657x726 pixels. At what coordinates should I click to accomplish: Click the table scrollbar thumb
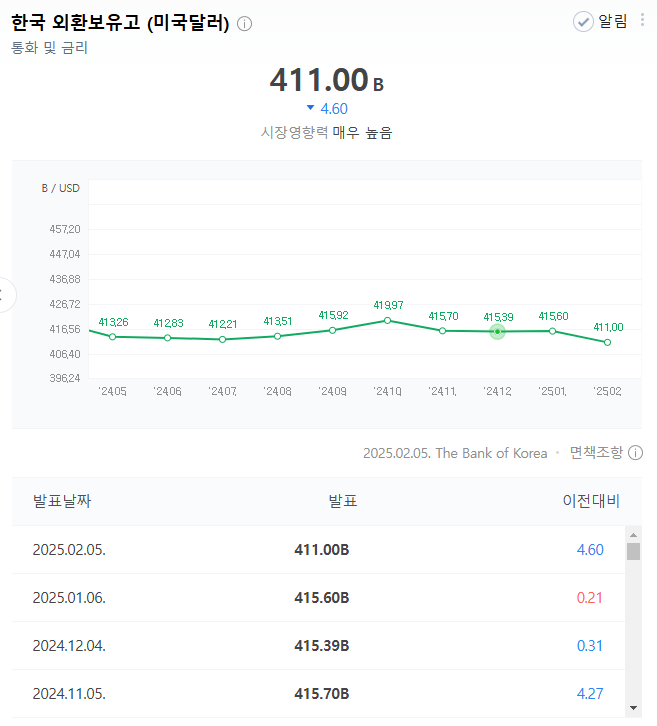633,551
